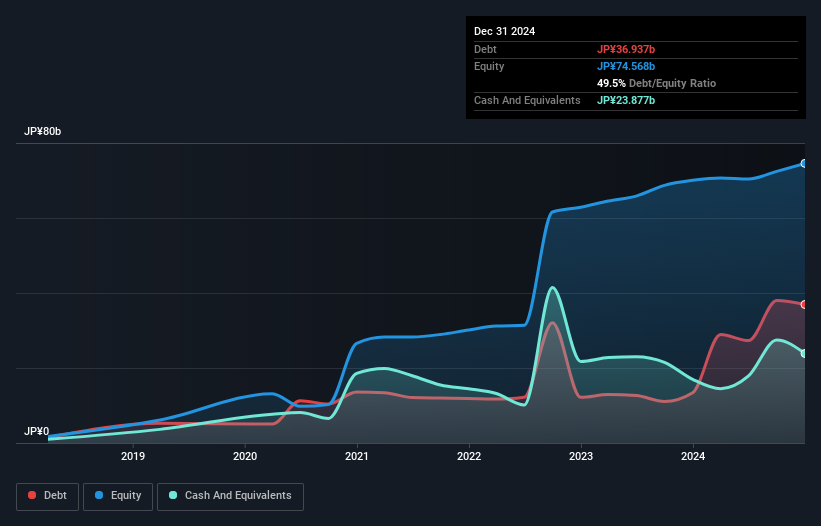Click the 49.5% Debt/Equity Ratio text
This screenshot has height=526, width=821.
point(656,83)
